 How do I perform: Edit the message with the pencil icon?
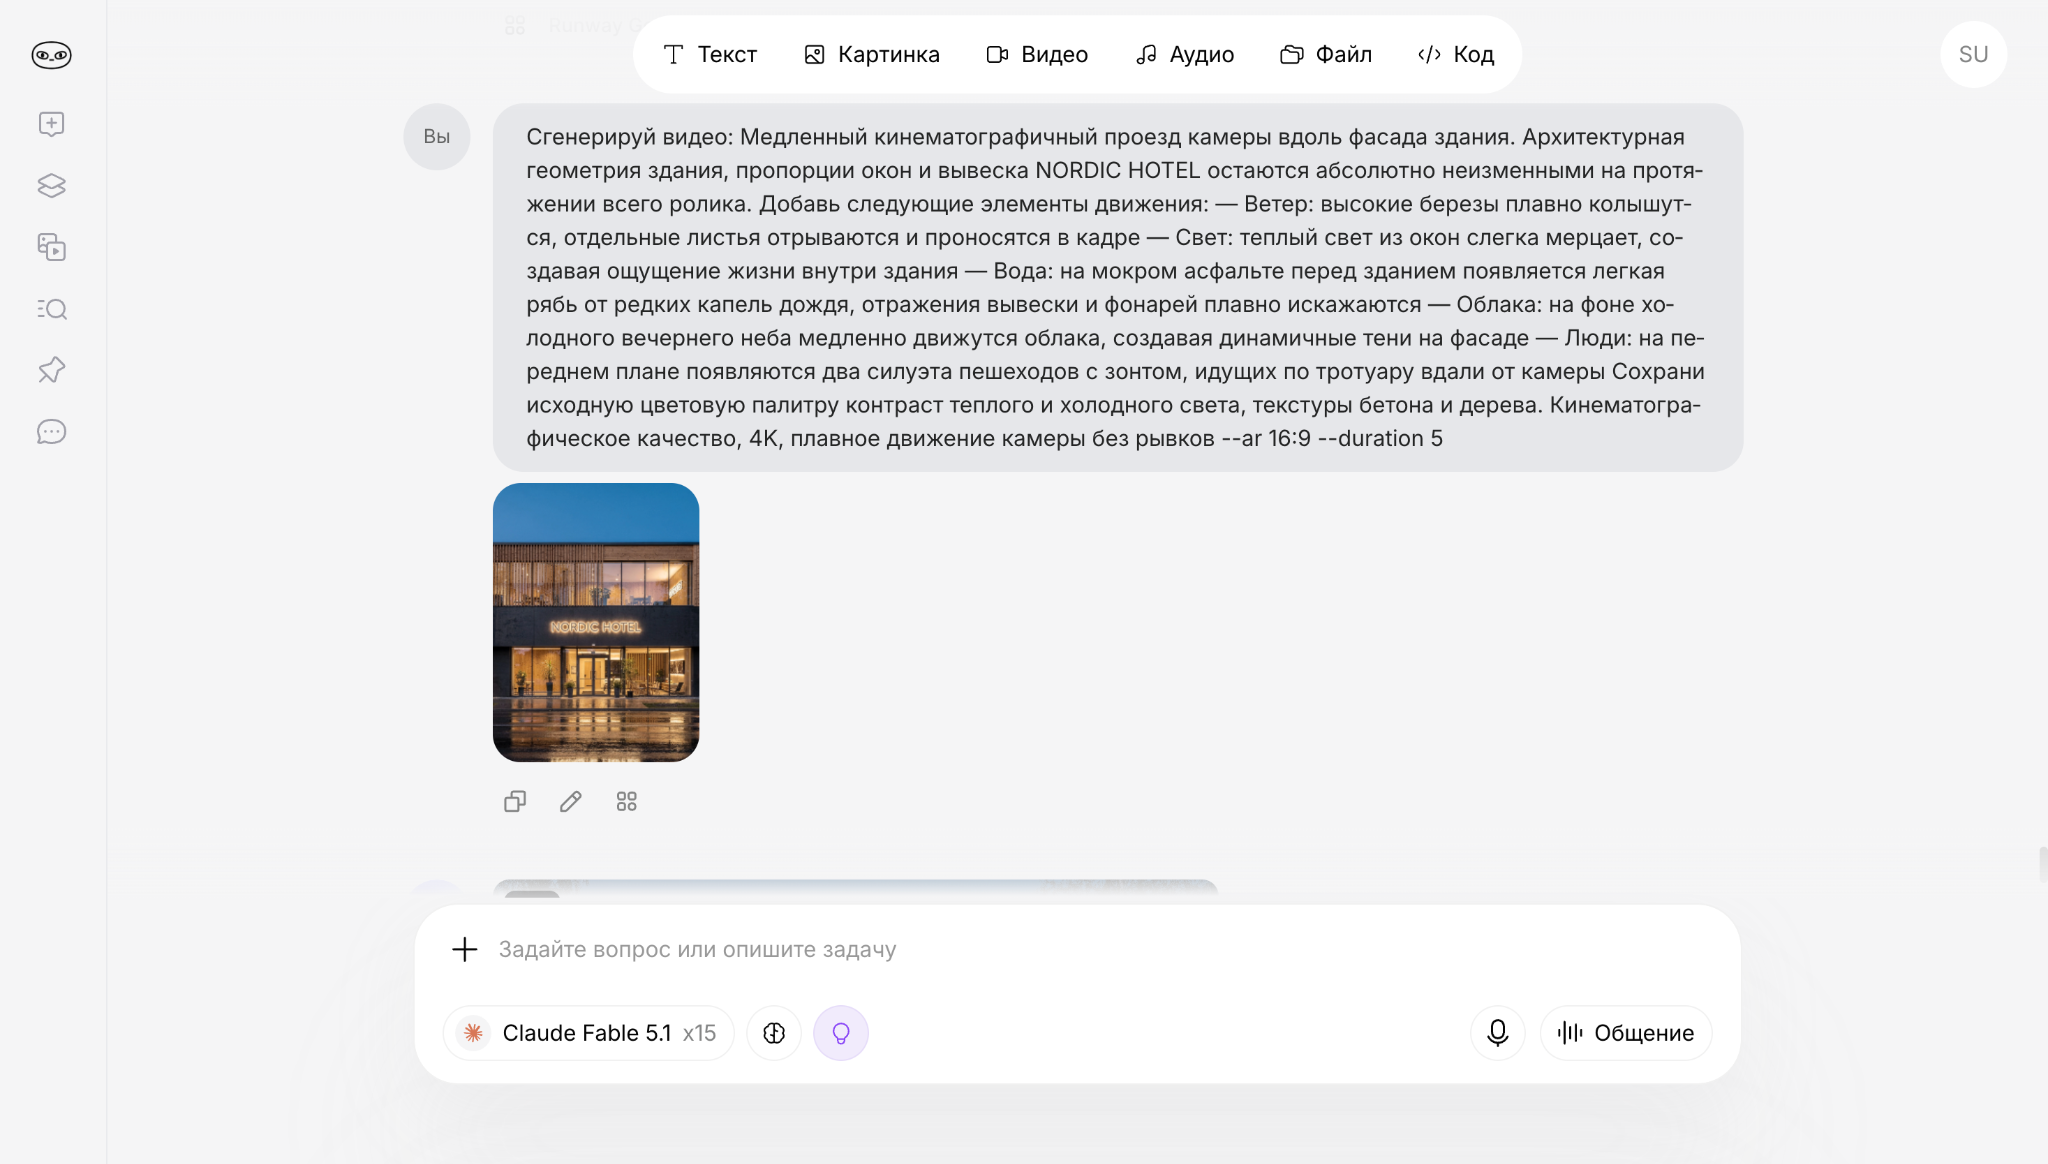[x=571, y=802]
